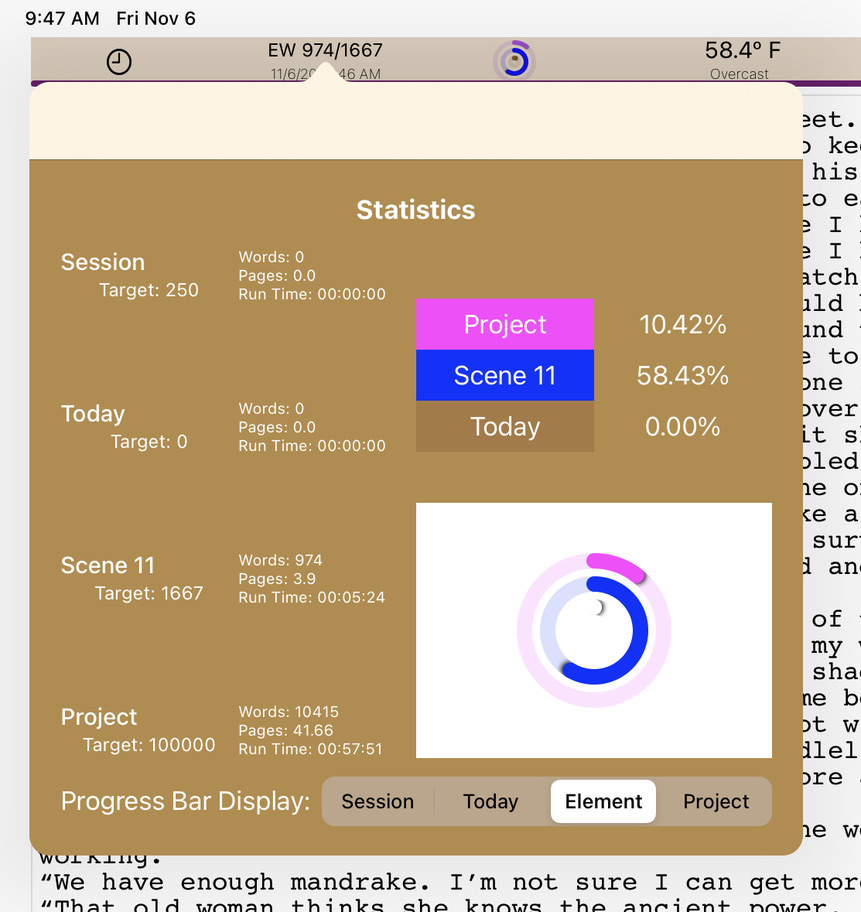Select Session progress bar display
The width and height of the screenshot is (861, 912).
click(x=377, y=802)
